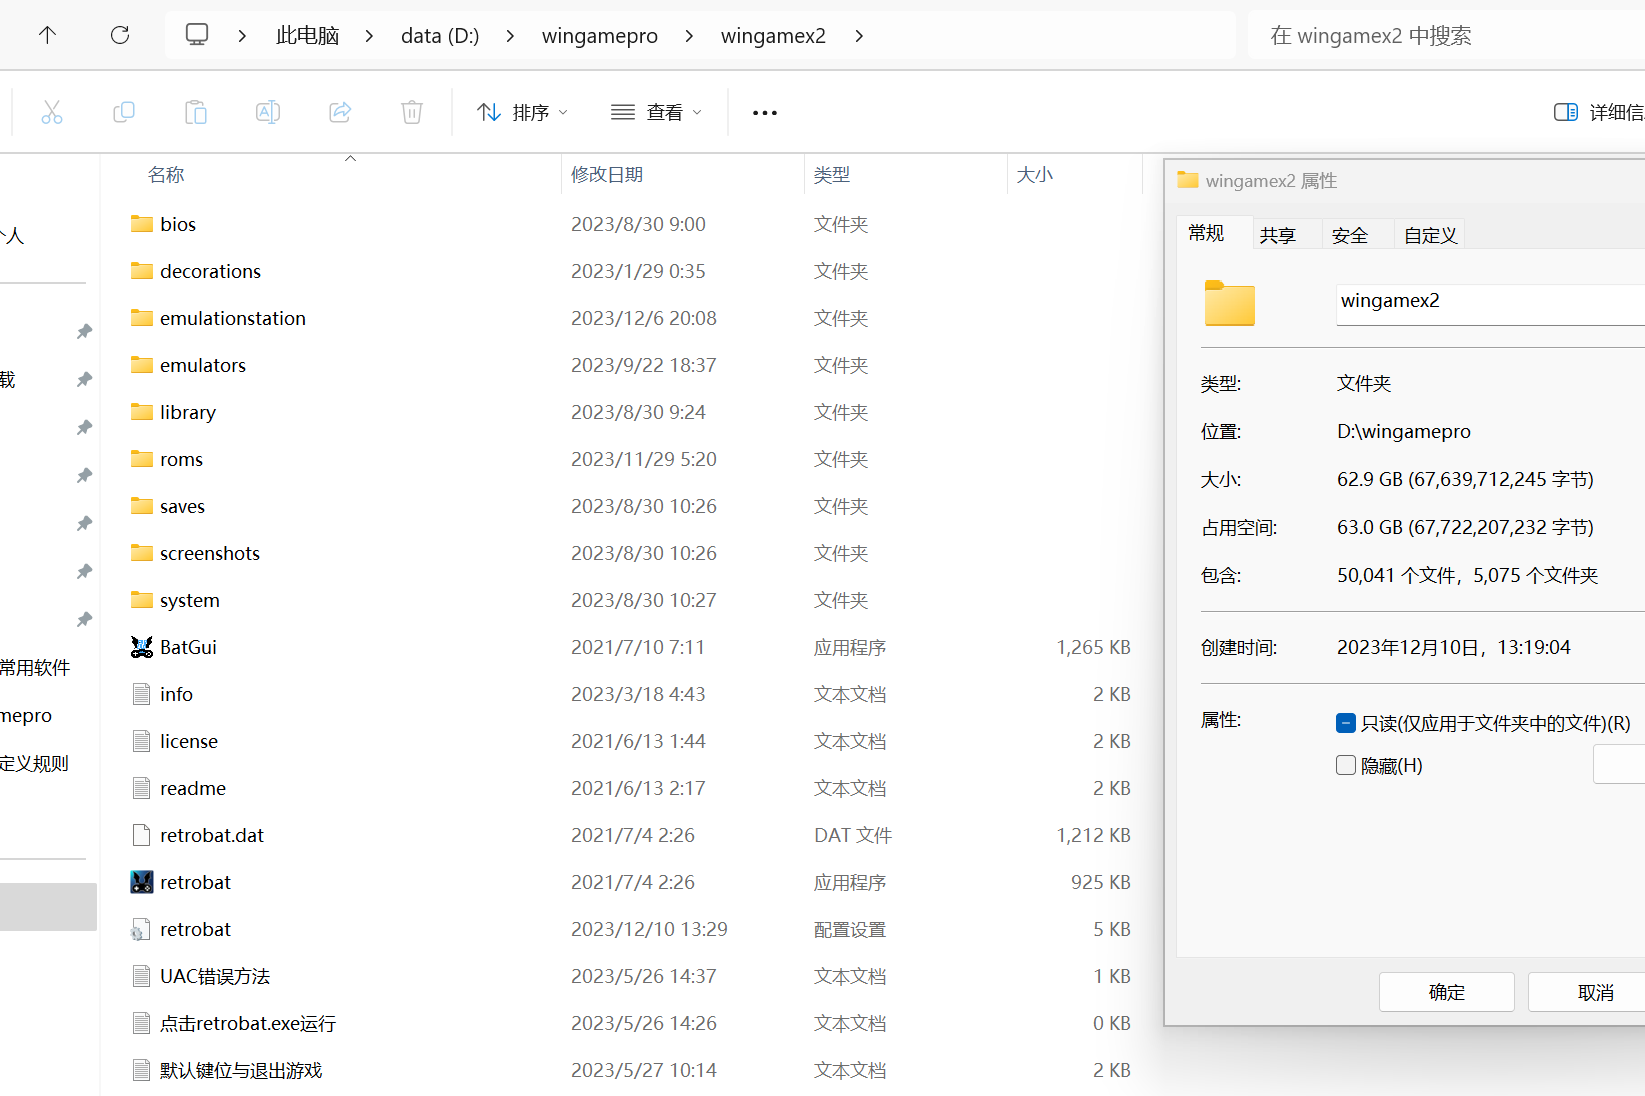The height and width of the screenshot is (1096, 1645).
Task: Click the Refresh icon in the address bar
Action: click(x=120, y=34)
